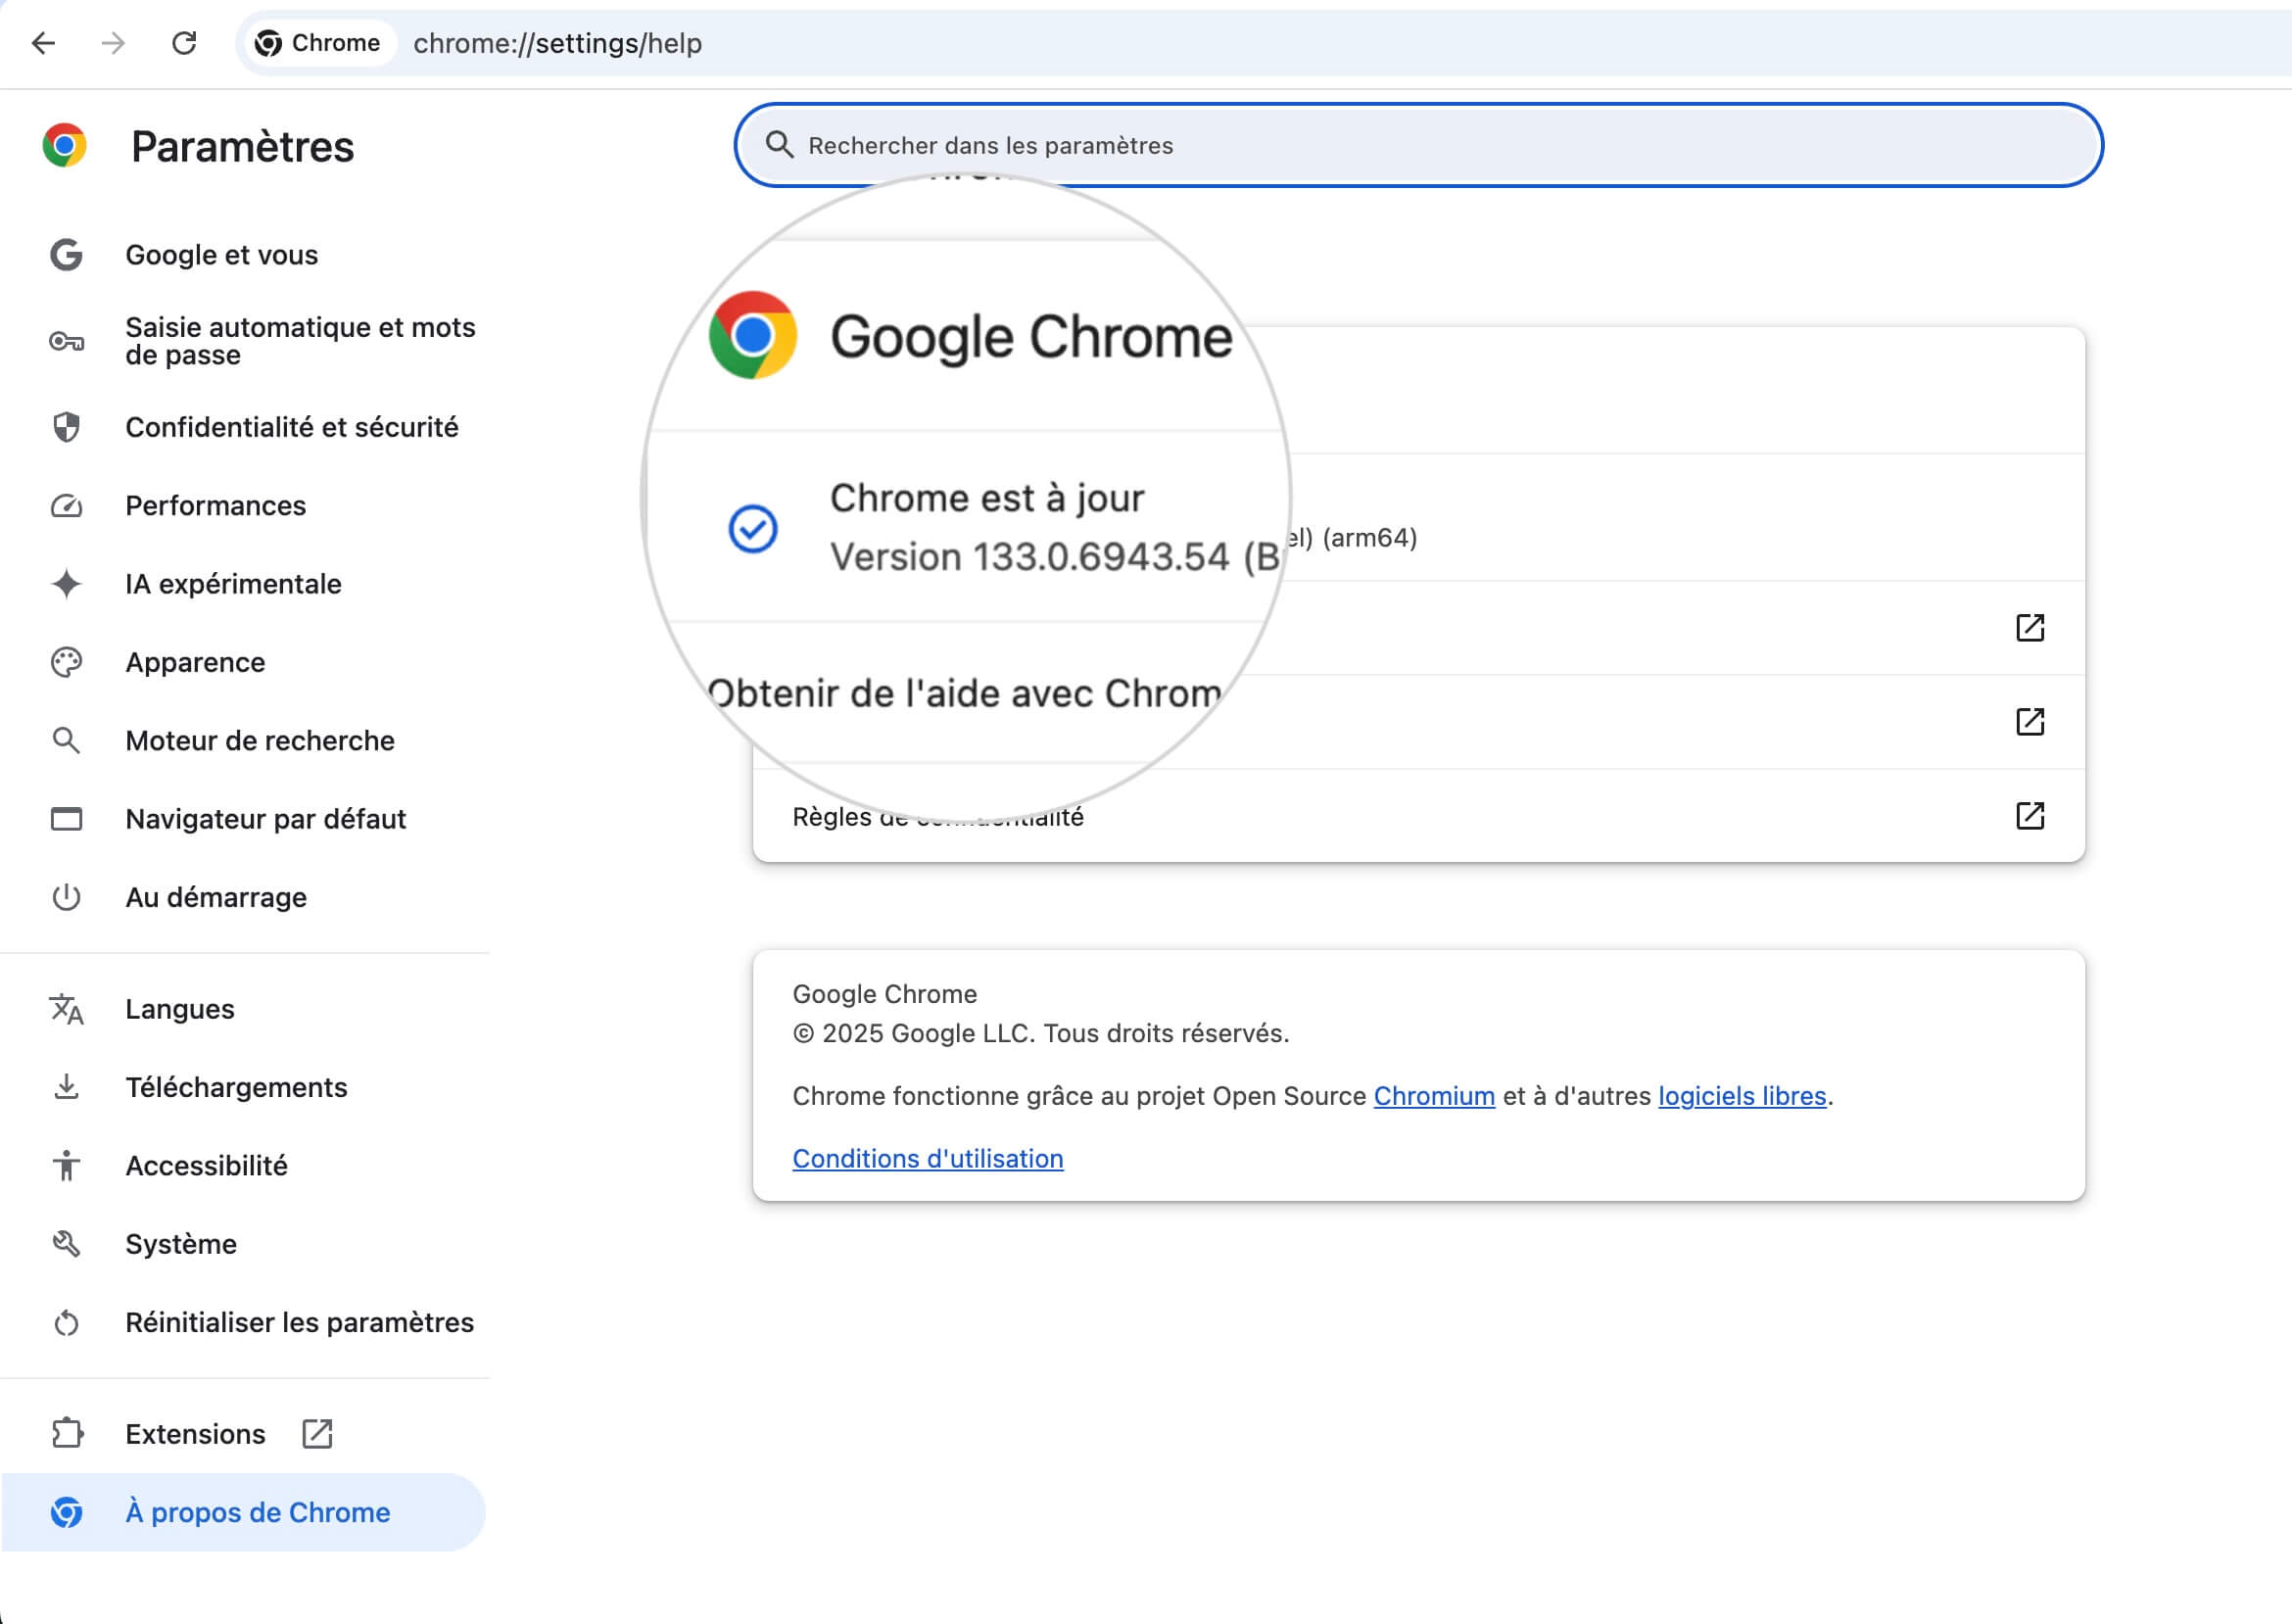Open Conditions d'utilisation link
Screen dimensions: 2292x1624
(927, 1159)
